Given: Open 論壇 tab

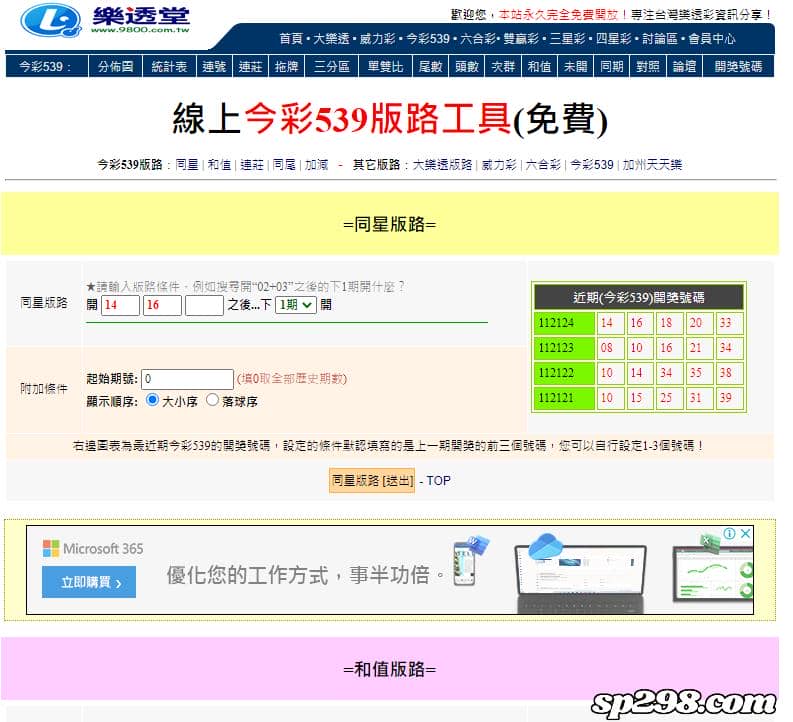Looking at the screenshot, I should (x=684, y=67).
